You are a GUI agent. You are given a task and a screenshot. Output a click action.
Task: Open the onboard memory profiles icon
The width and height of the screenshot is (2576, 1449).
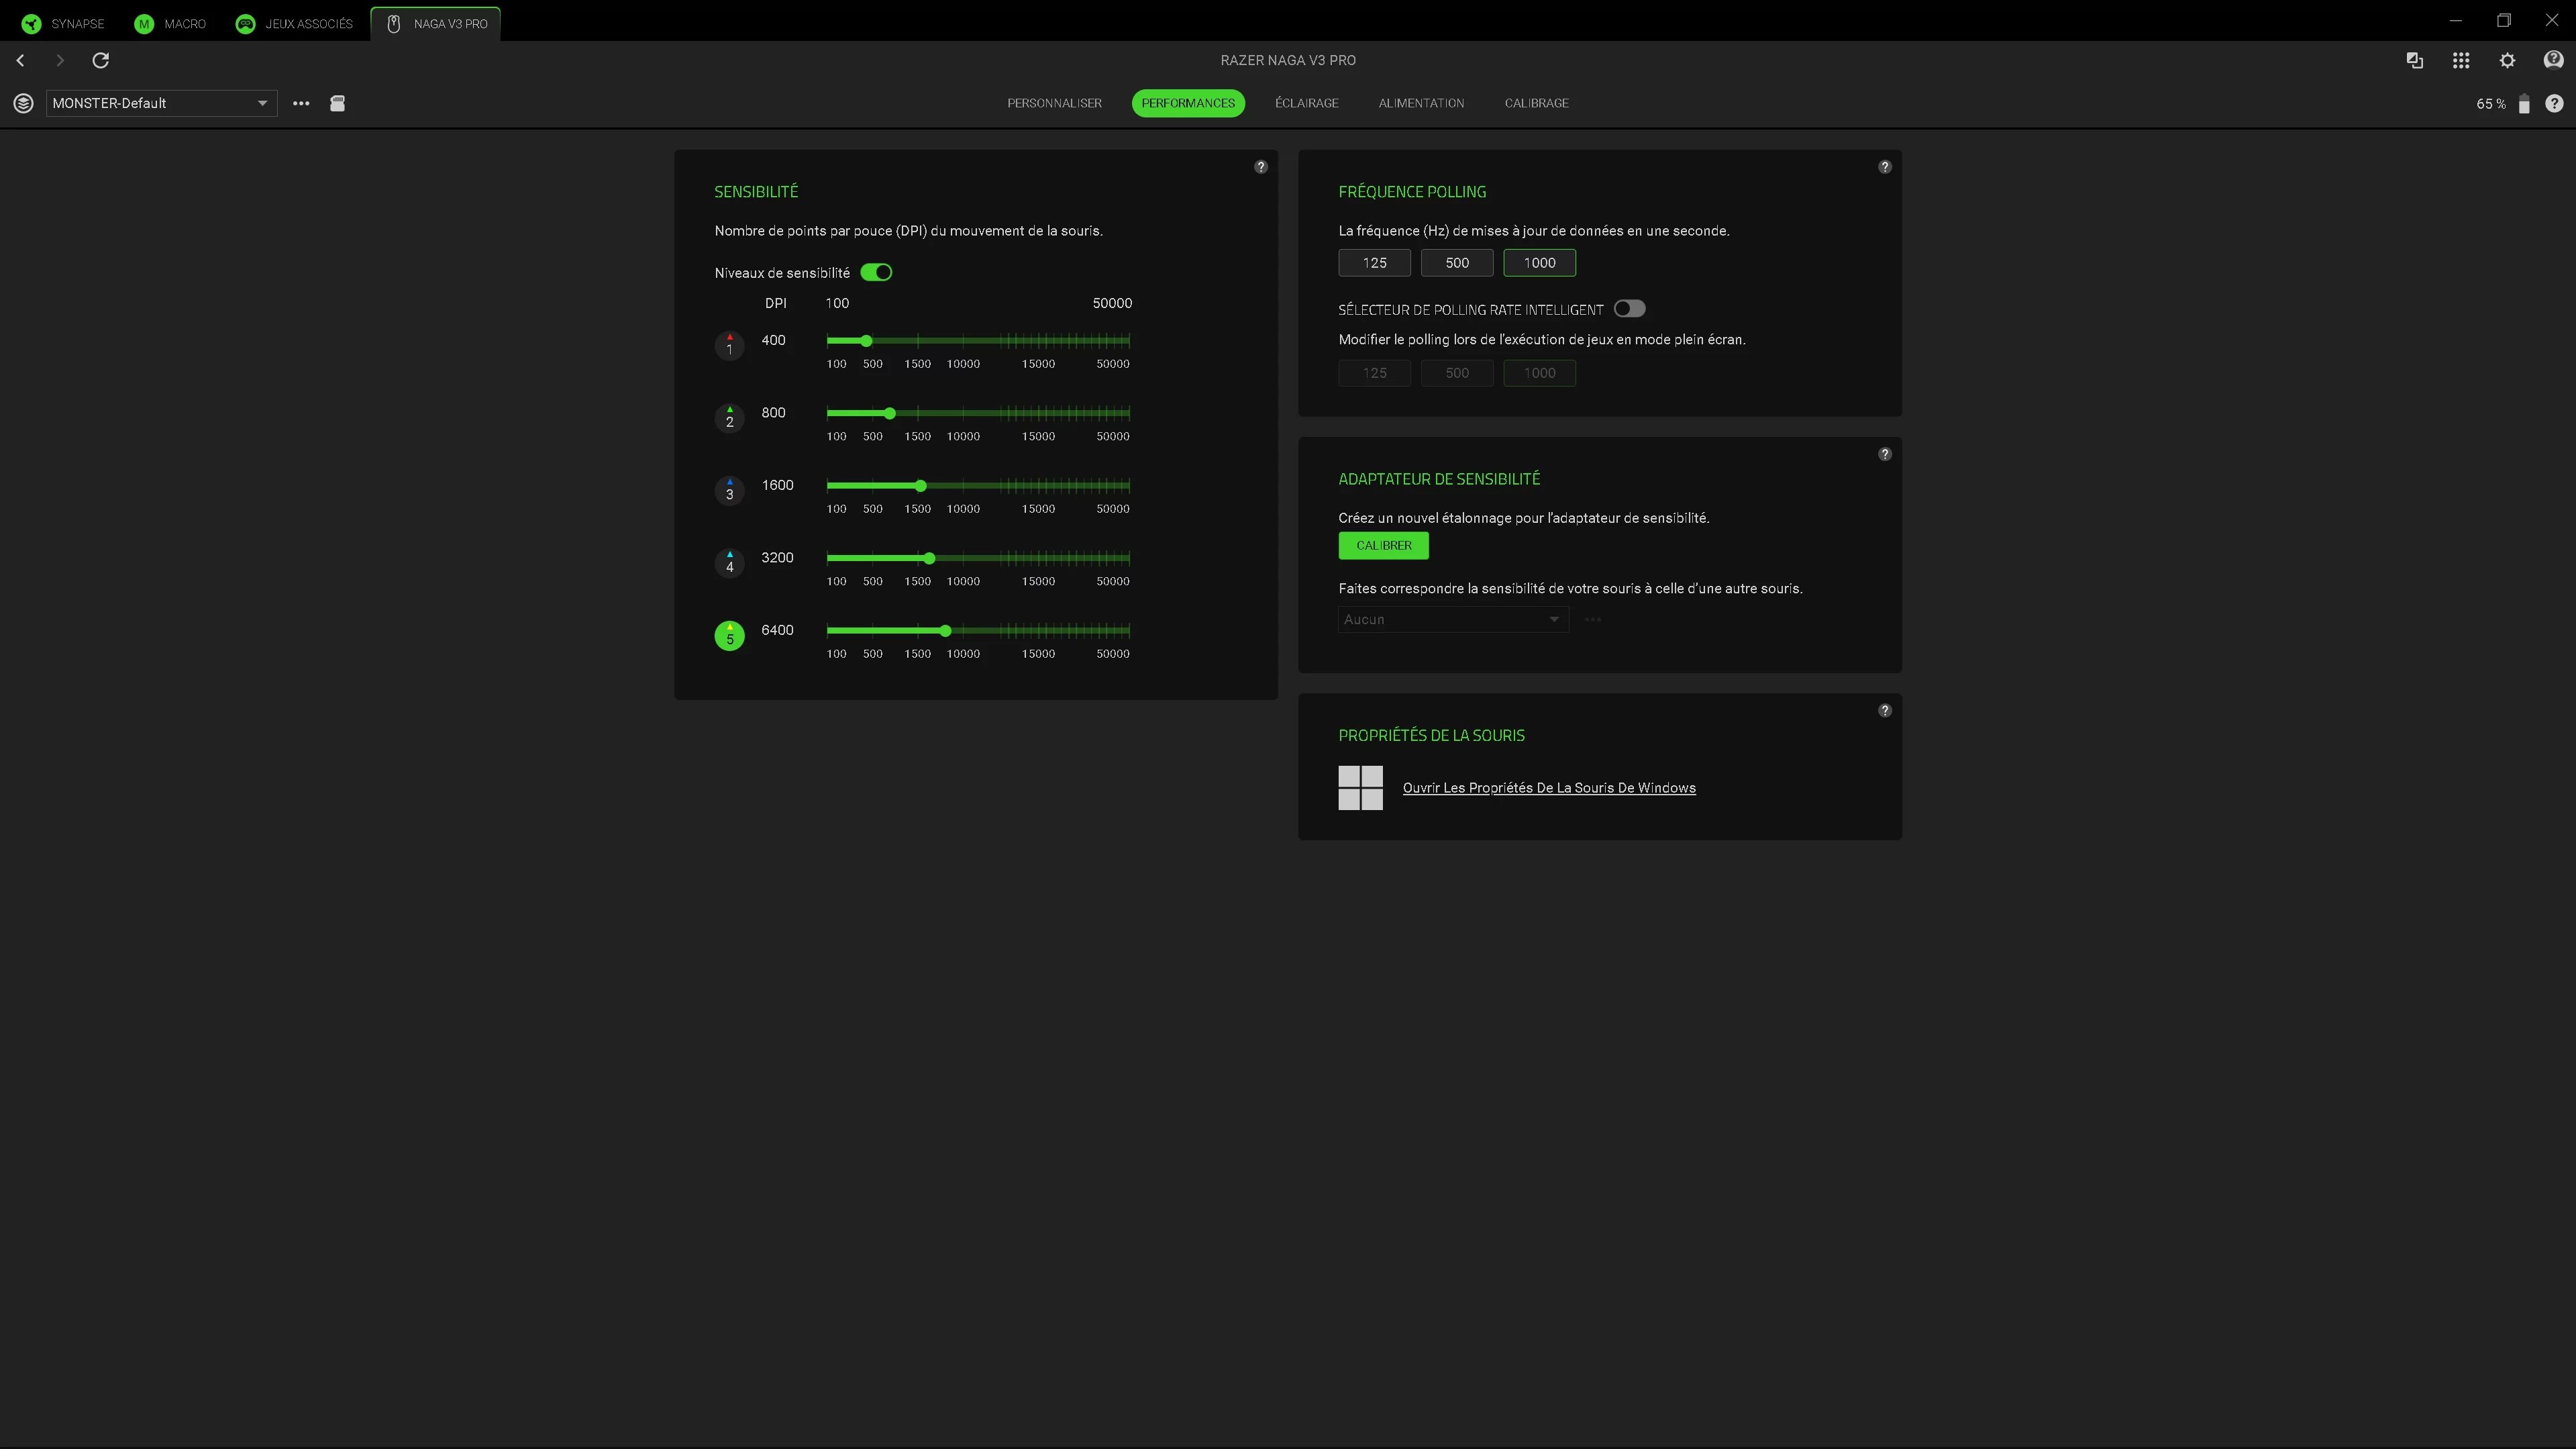click(338, 103)
